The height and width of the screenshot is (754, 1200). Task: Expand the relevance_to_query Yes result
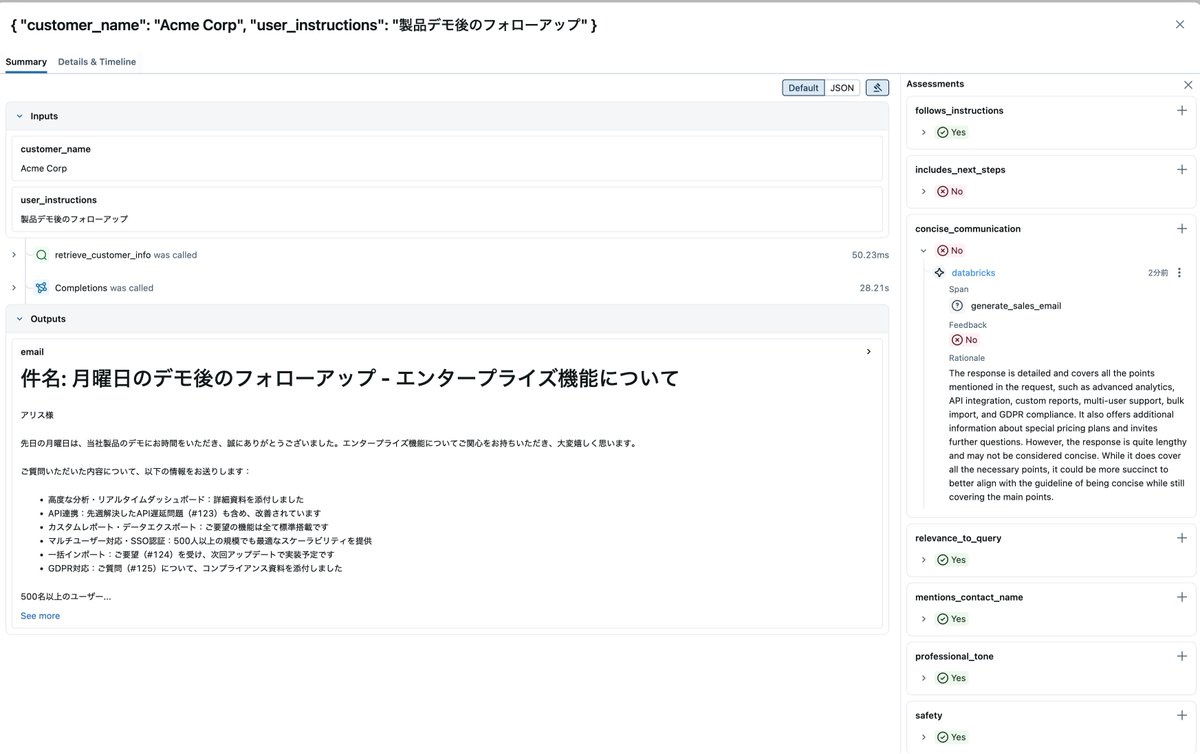[x=924, y=560]
